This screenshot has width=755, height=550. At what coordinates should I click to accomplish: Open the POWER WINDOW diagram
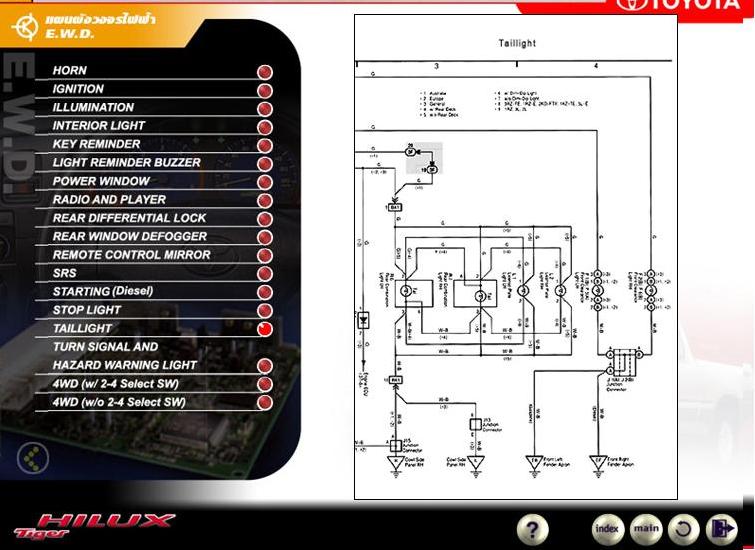point(101,181)
